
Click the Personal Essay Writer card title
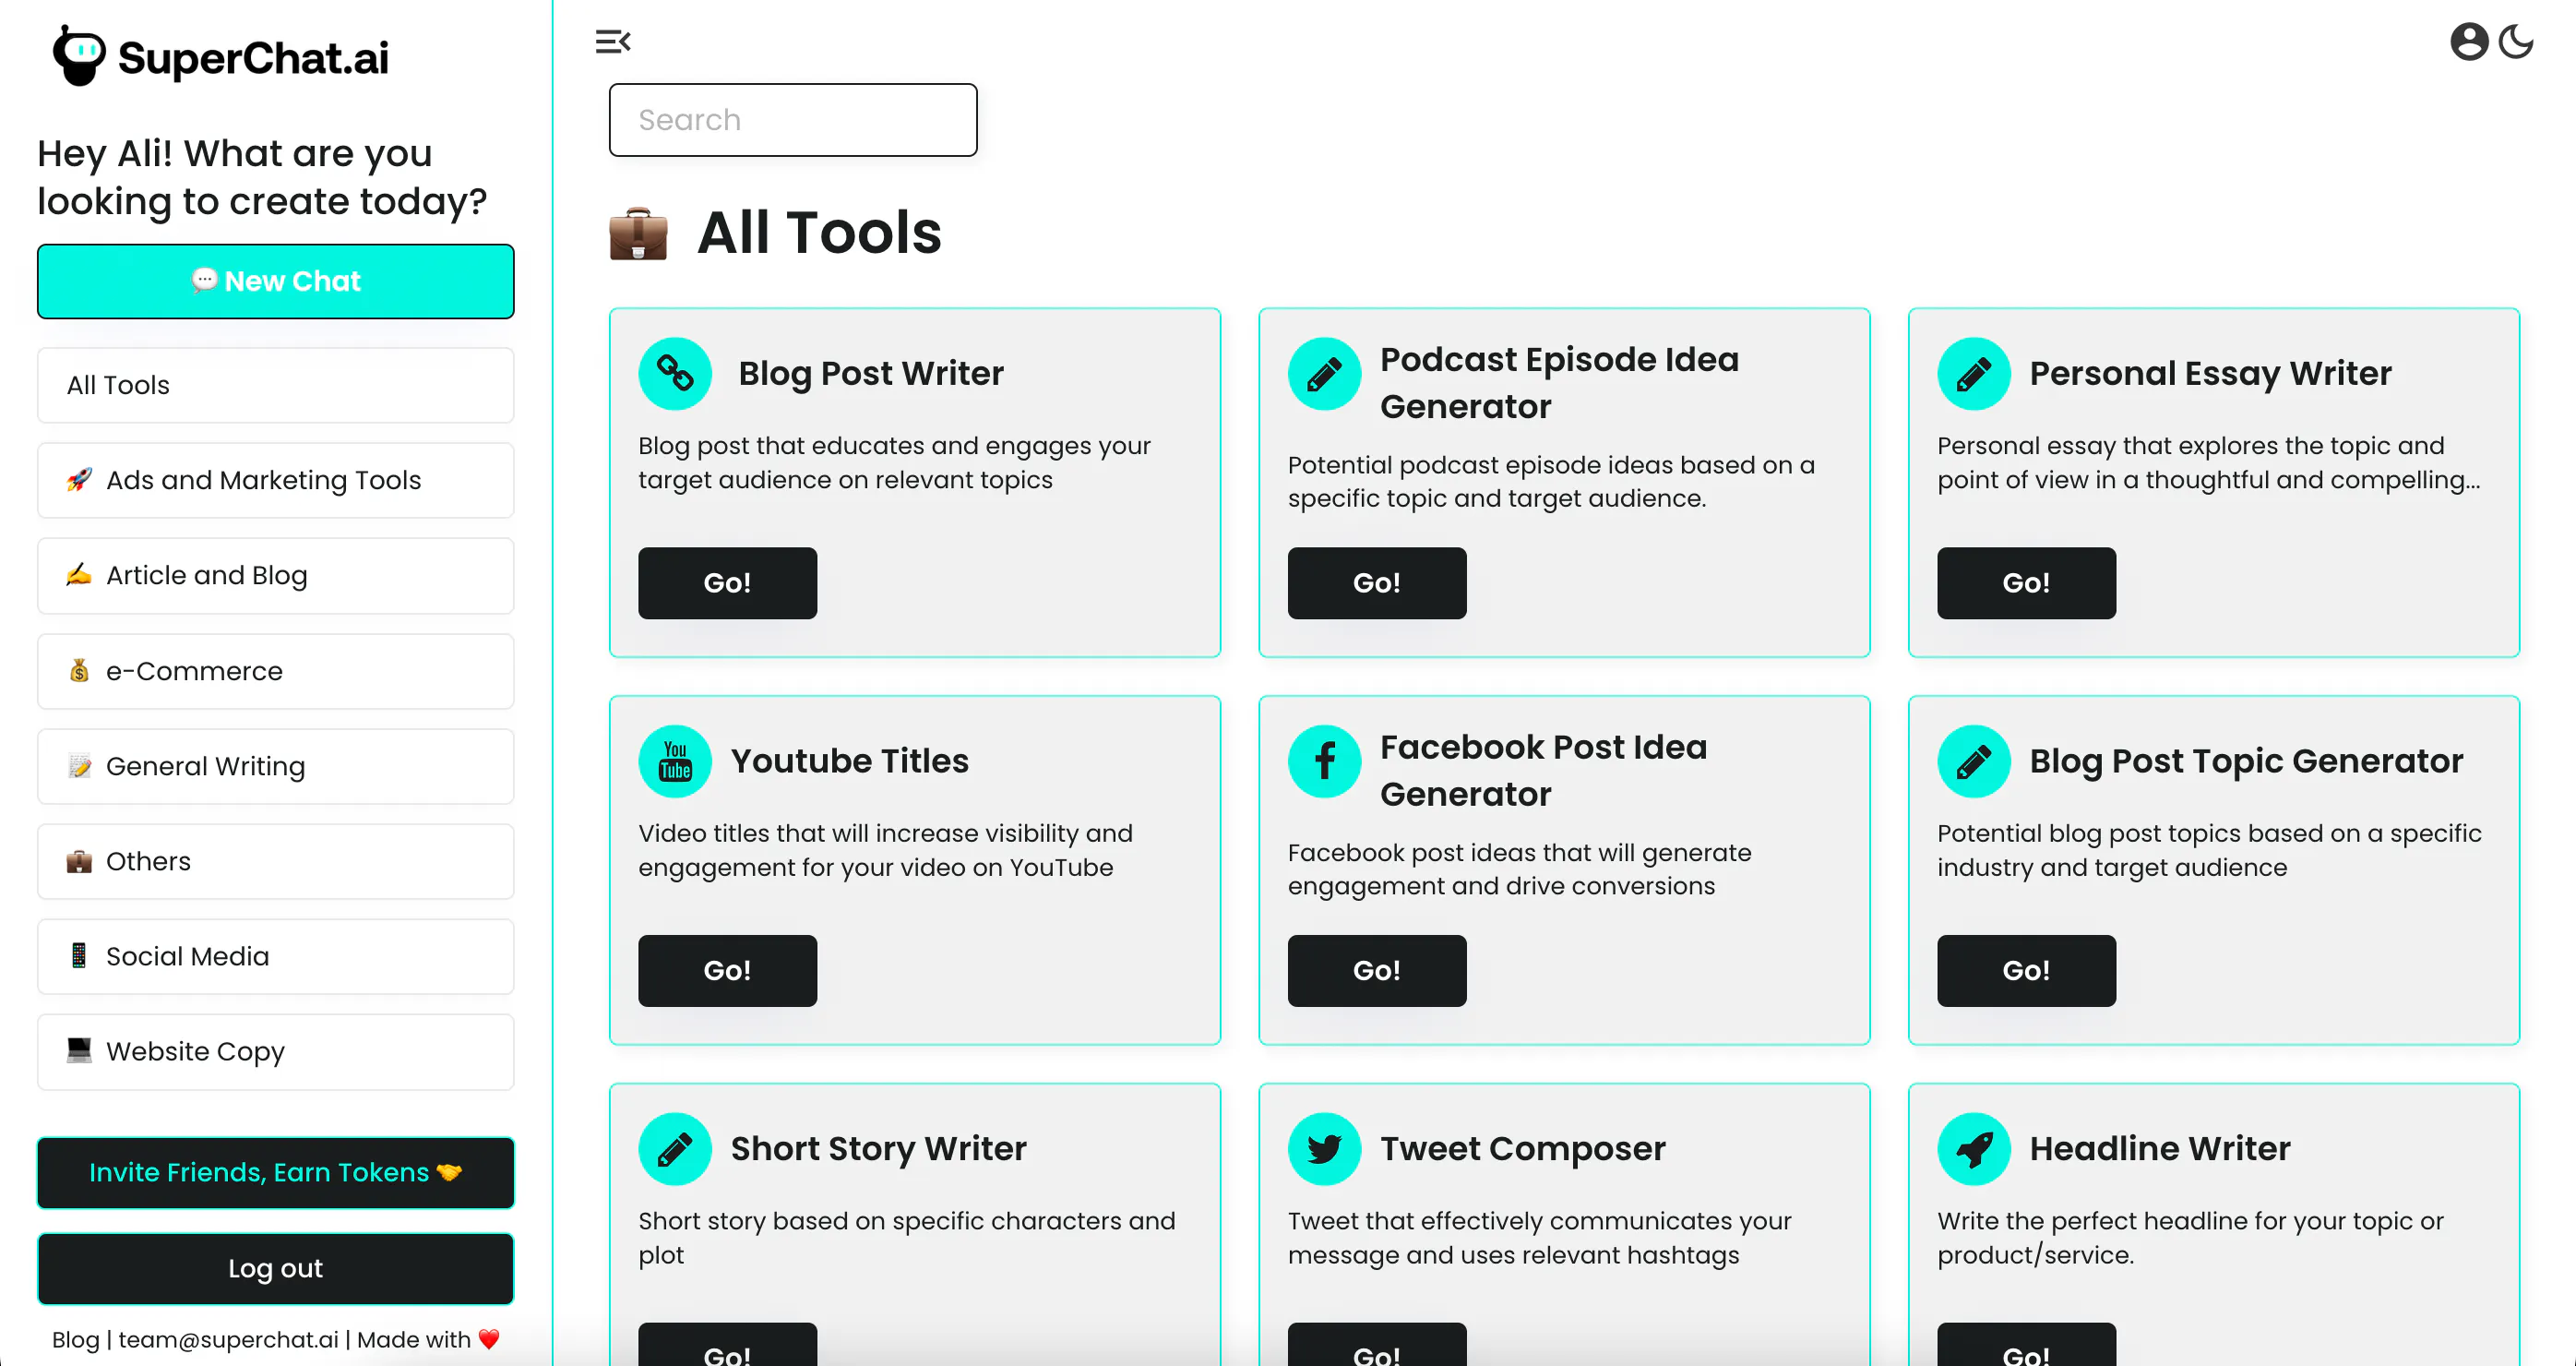coord(2210,373)
